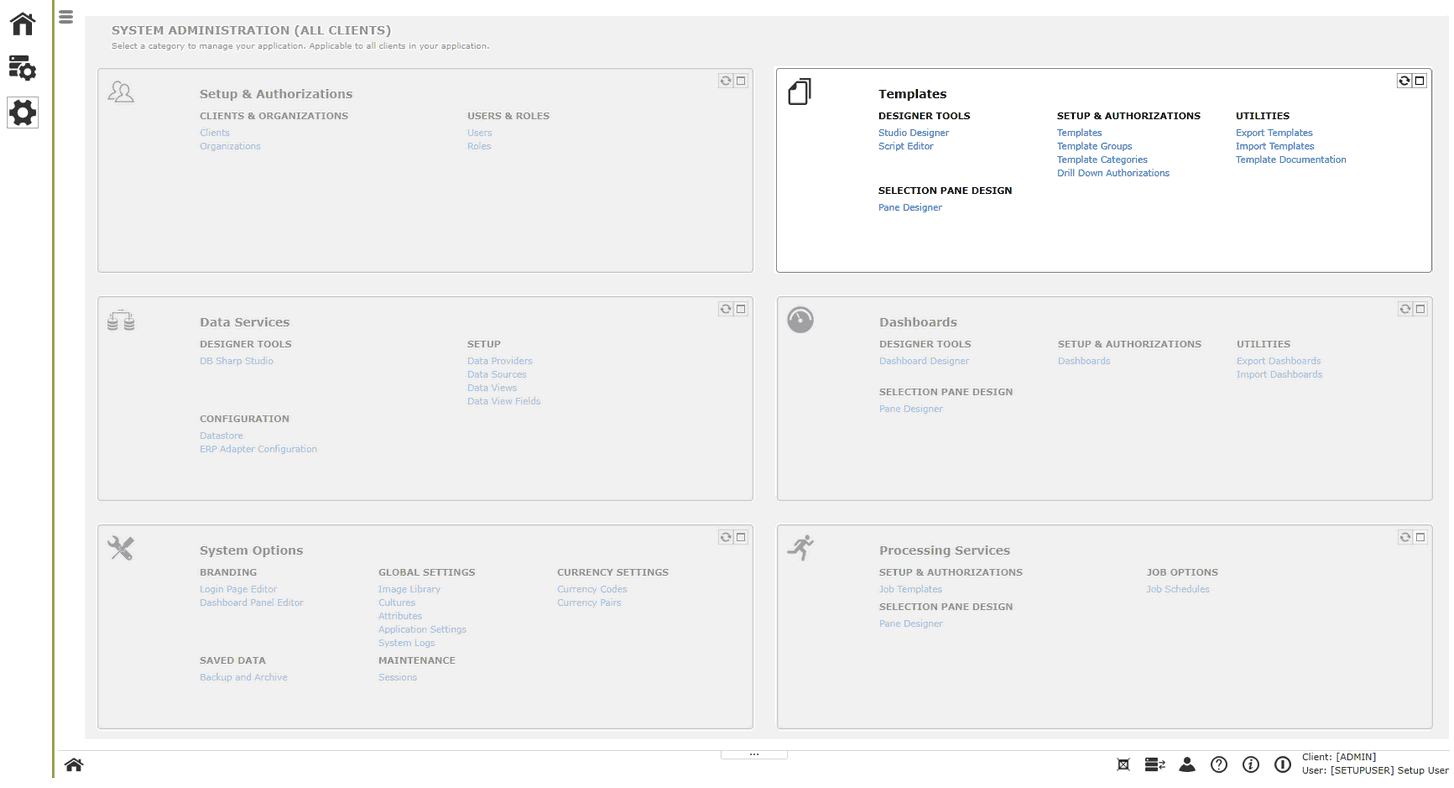Maximize the Setup & Authorizations panel
The width and height of the screenshot is (1454, 788).
click(x=741, y=81)
